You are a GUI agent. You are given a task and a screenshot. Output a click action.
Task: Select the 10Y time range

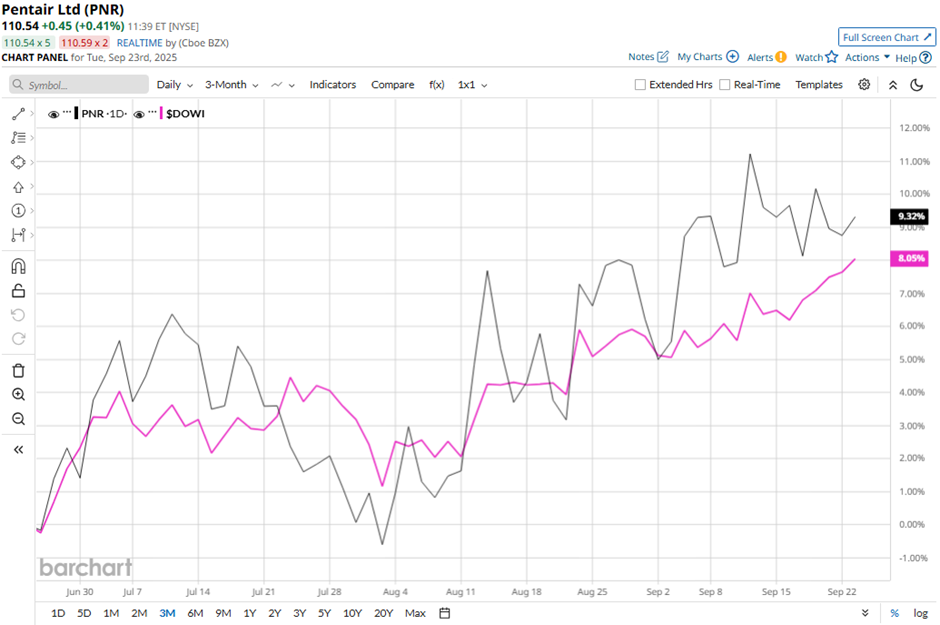[x=352, y=613]
